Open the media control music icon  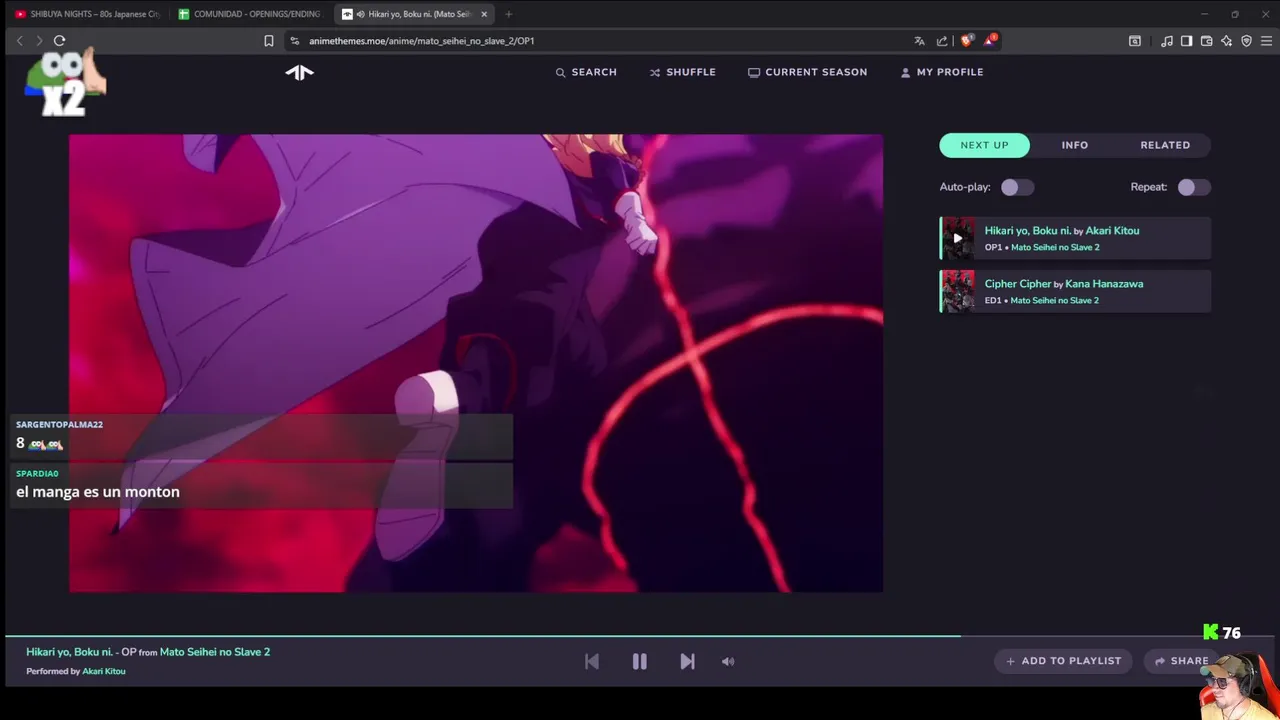[x=1167, y=41]
